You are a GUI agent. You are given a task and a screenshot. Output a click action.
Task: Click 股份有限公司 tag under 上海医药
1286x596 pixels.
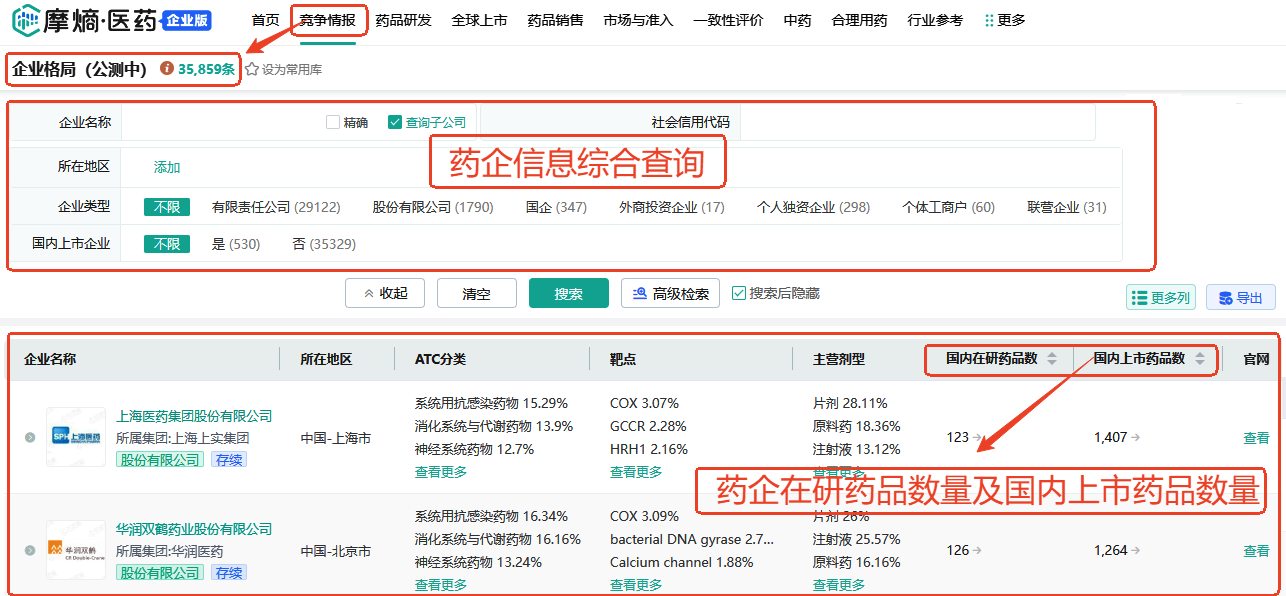160,459
